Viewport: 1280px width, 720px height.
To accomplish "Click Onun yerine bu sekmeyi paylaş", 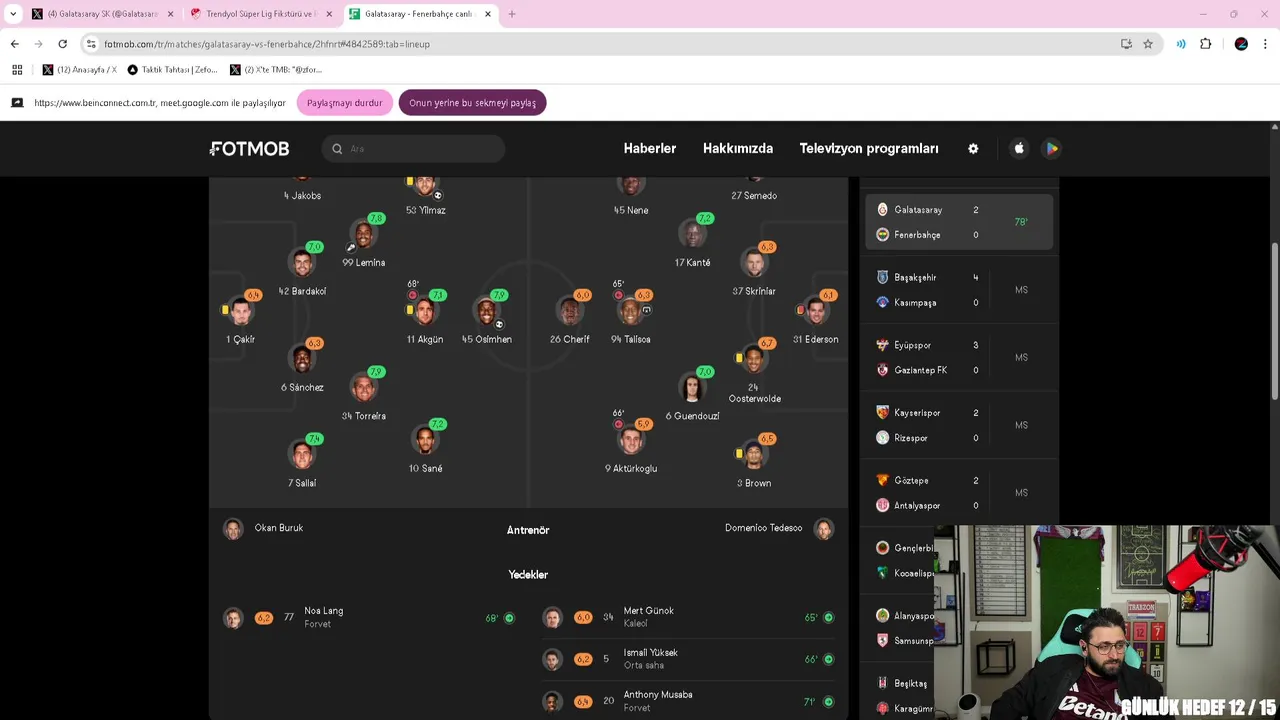I will [472, 103].
